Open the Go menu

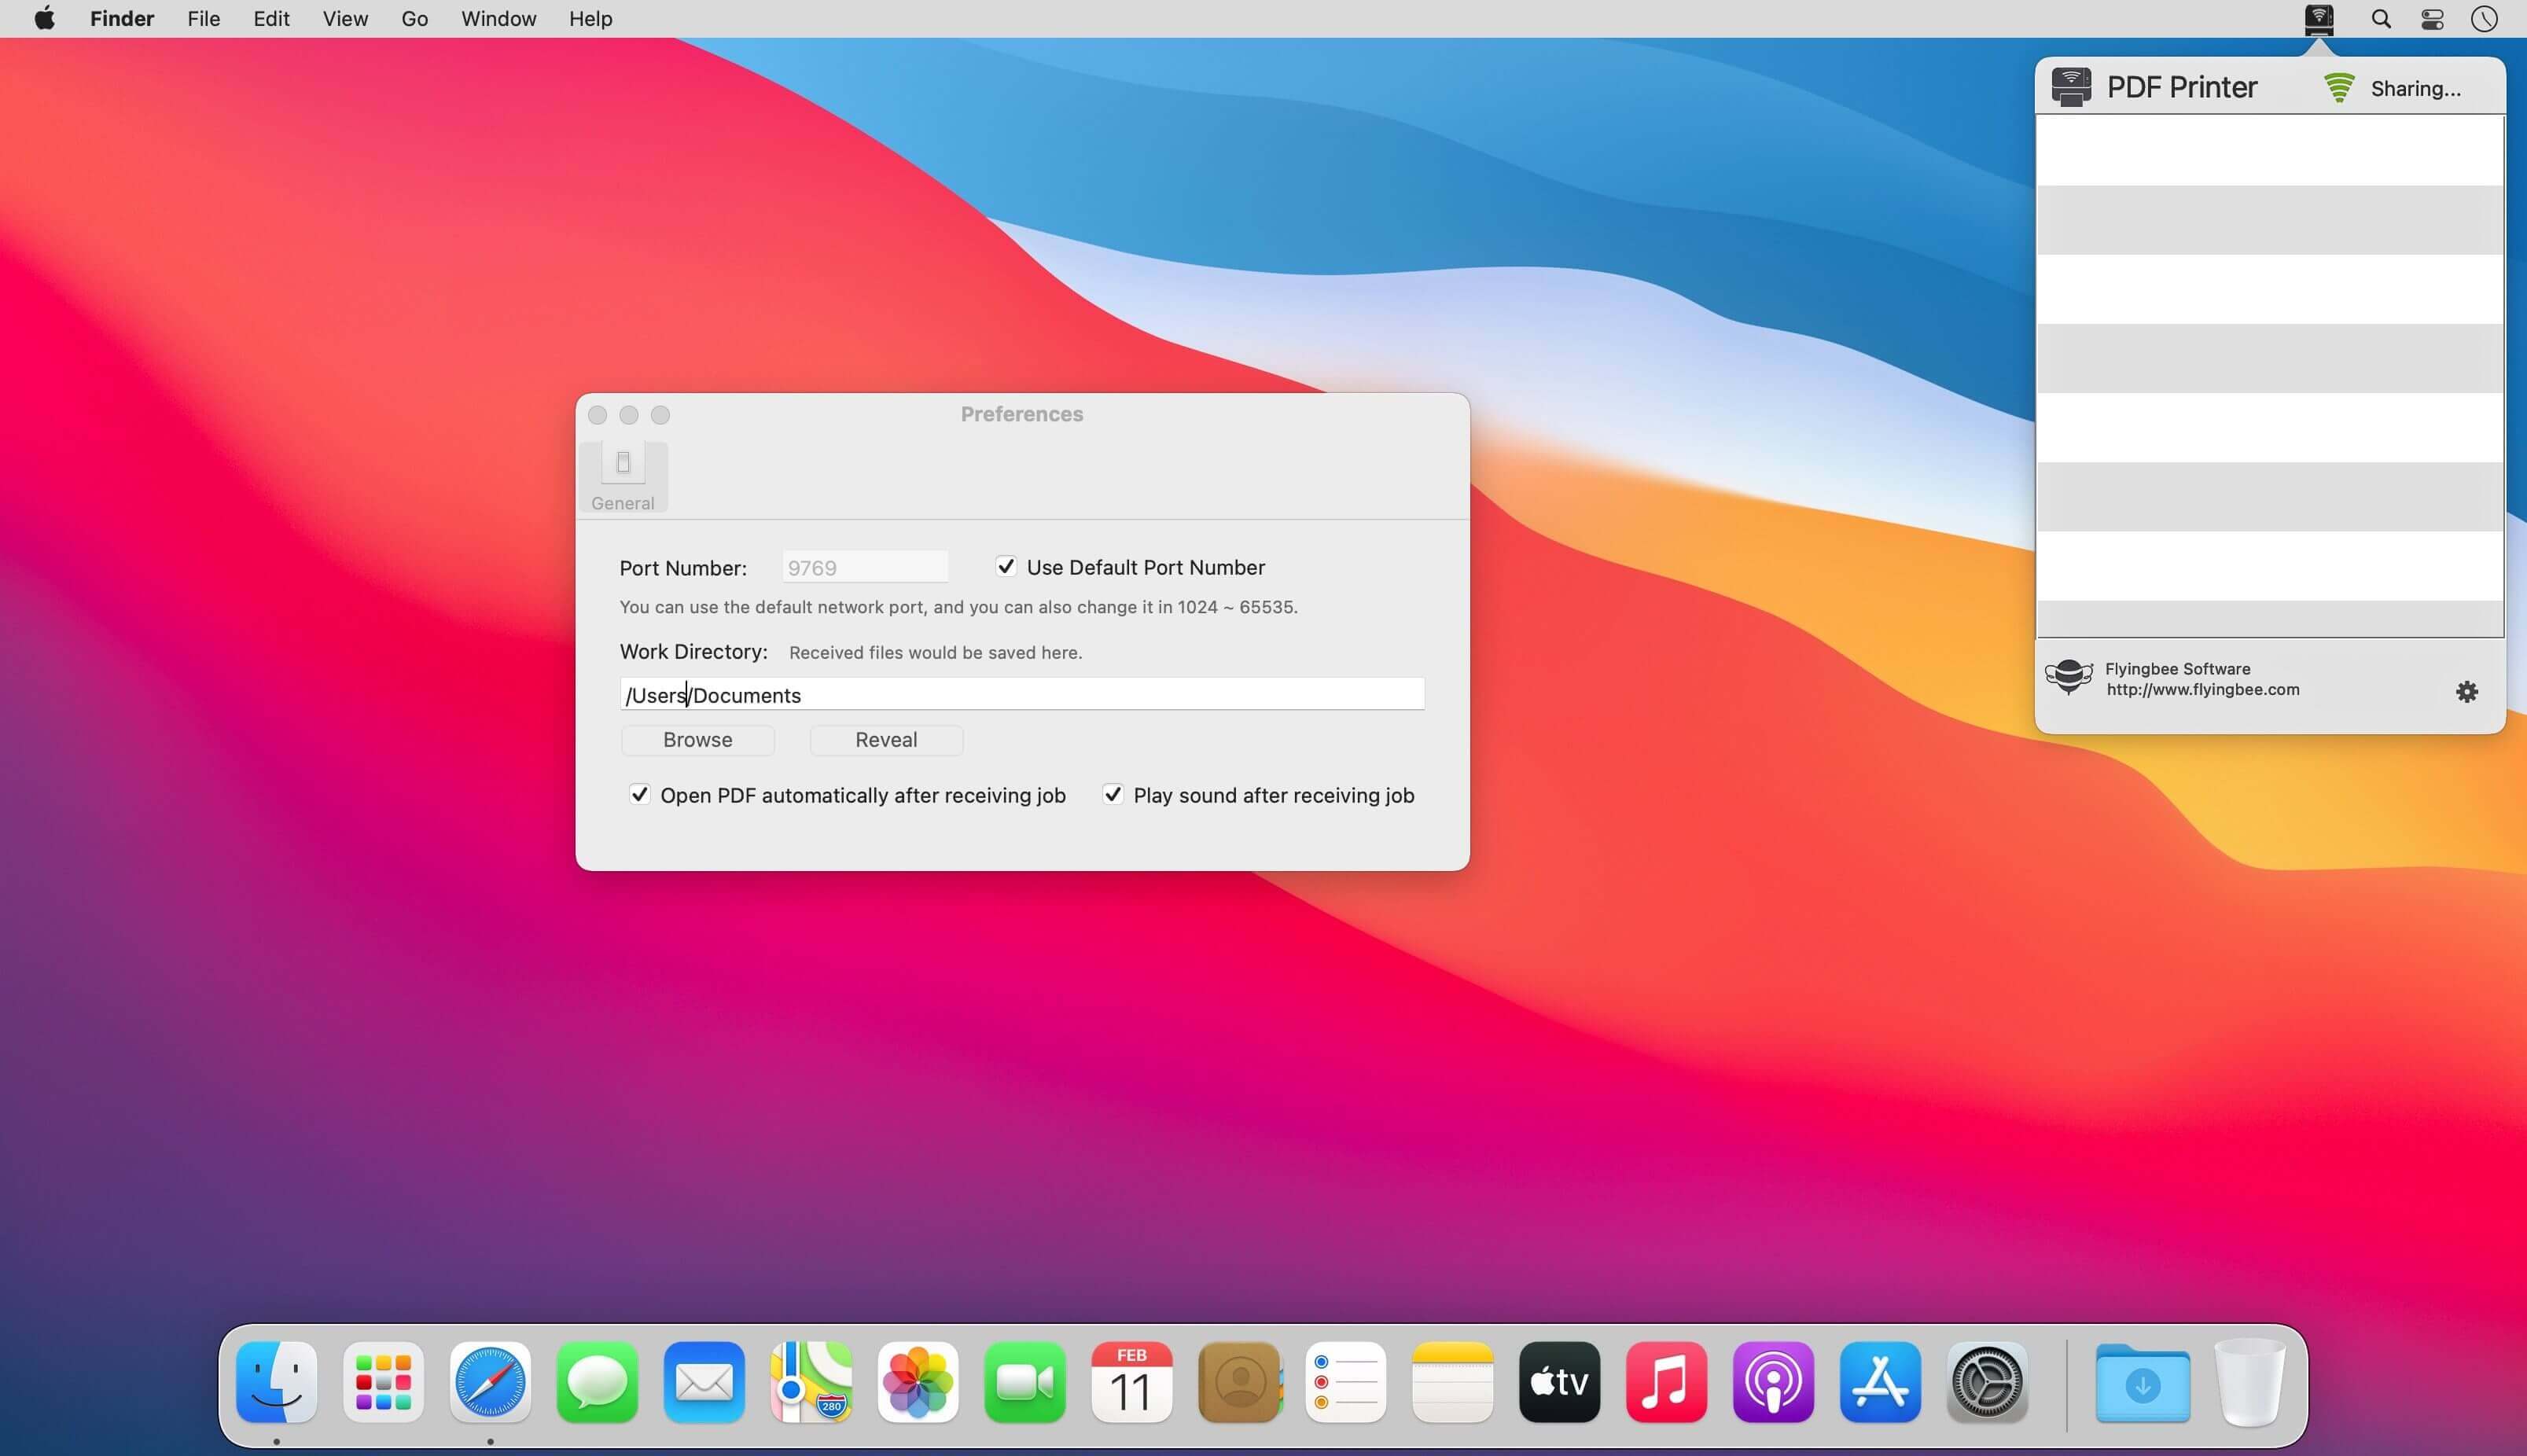[414, 19]
